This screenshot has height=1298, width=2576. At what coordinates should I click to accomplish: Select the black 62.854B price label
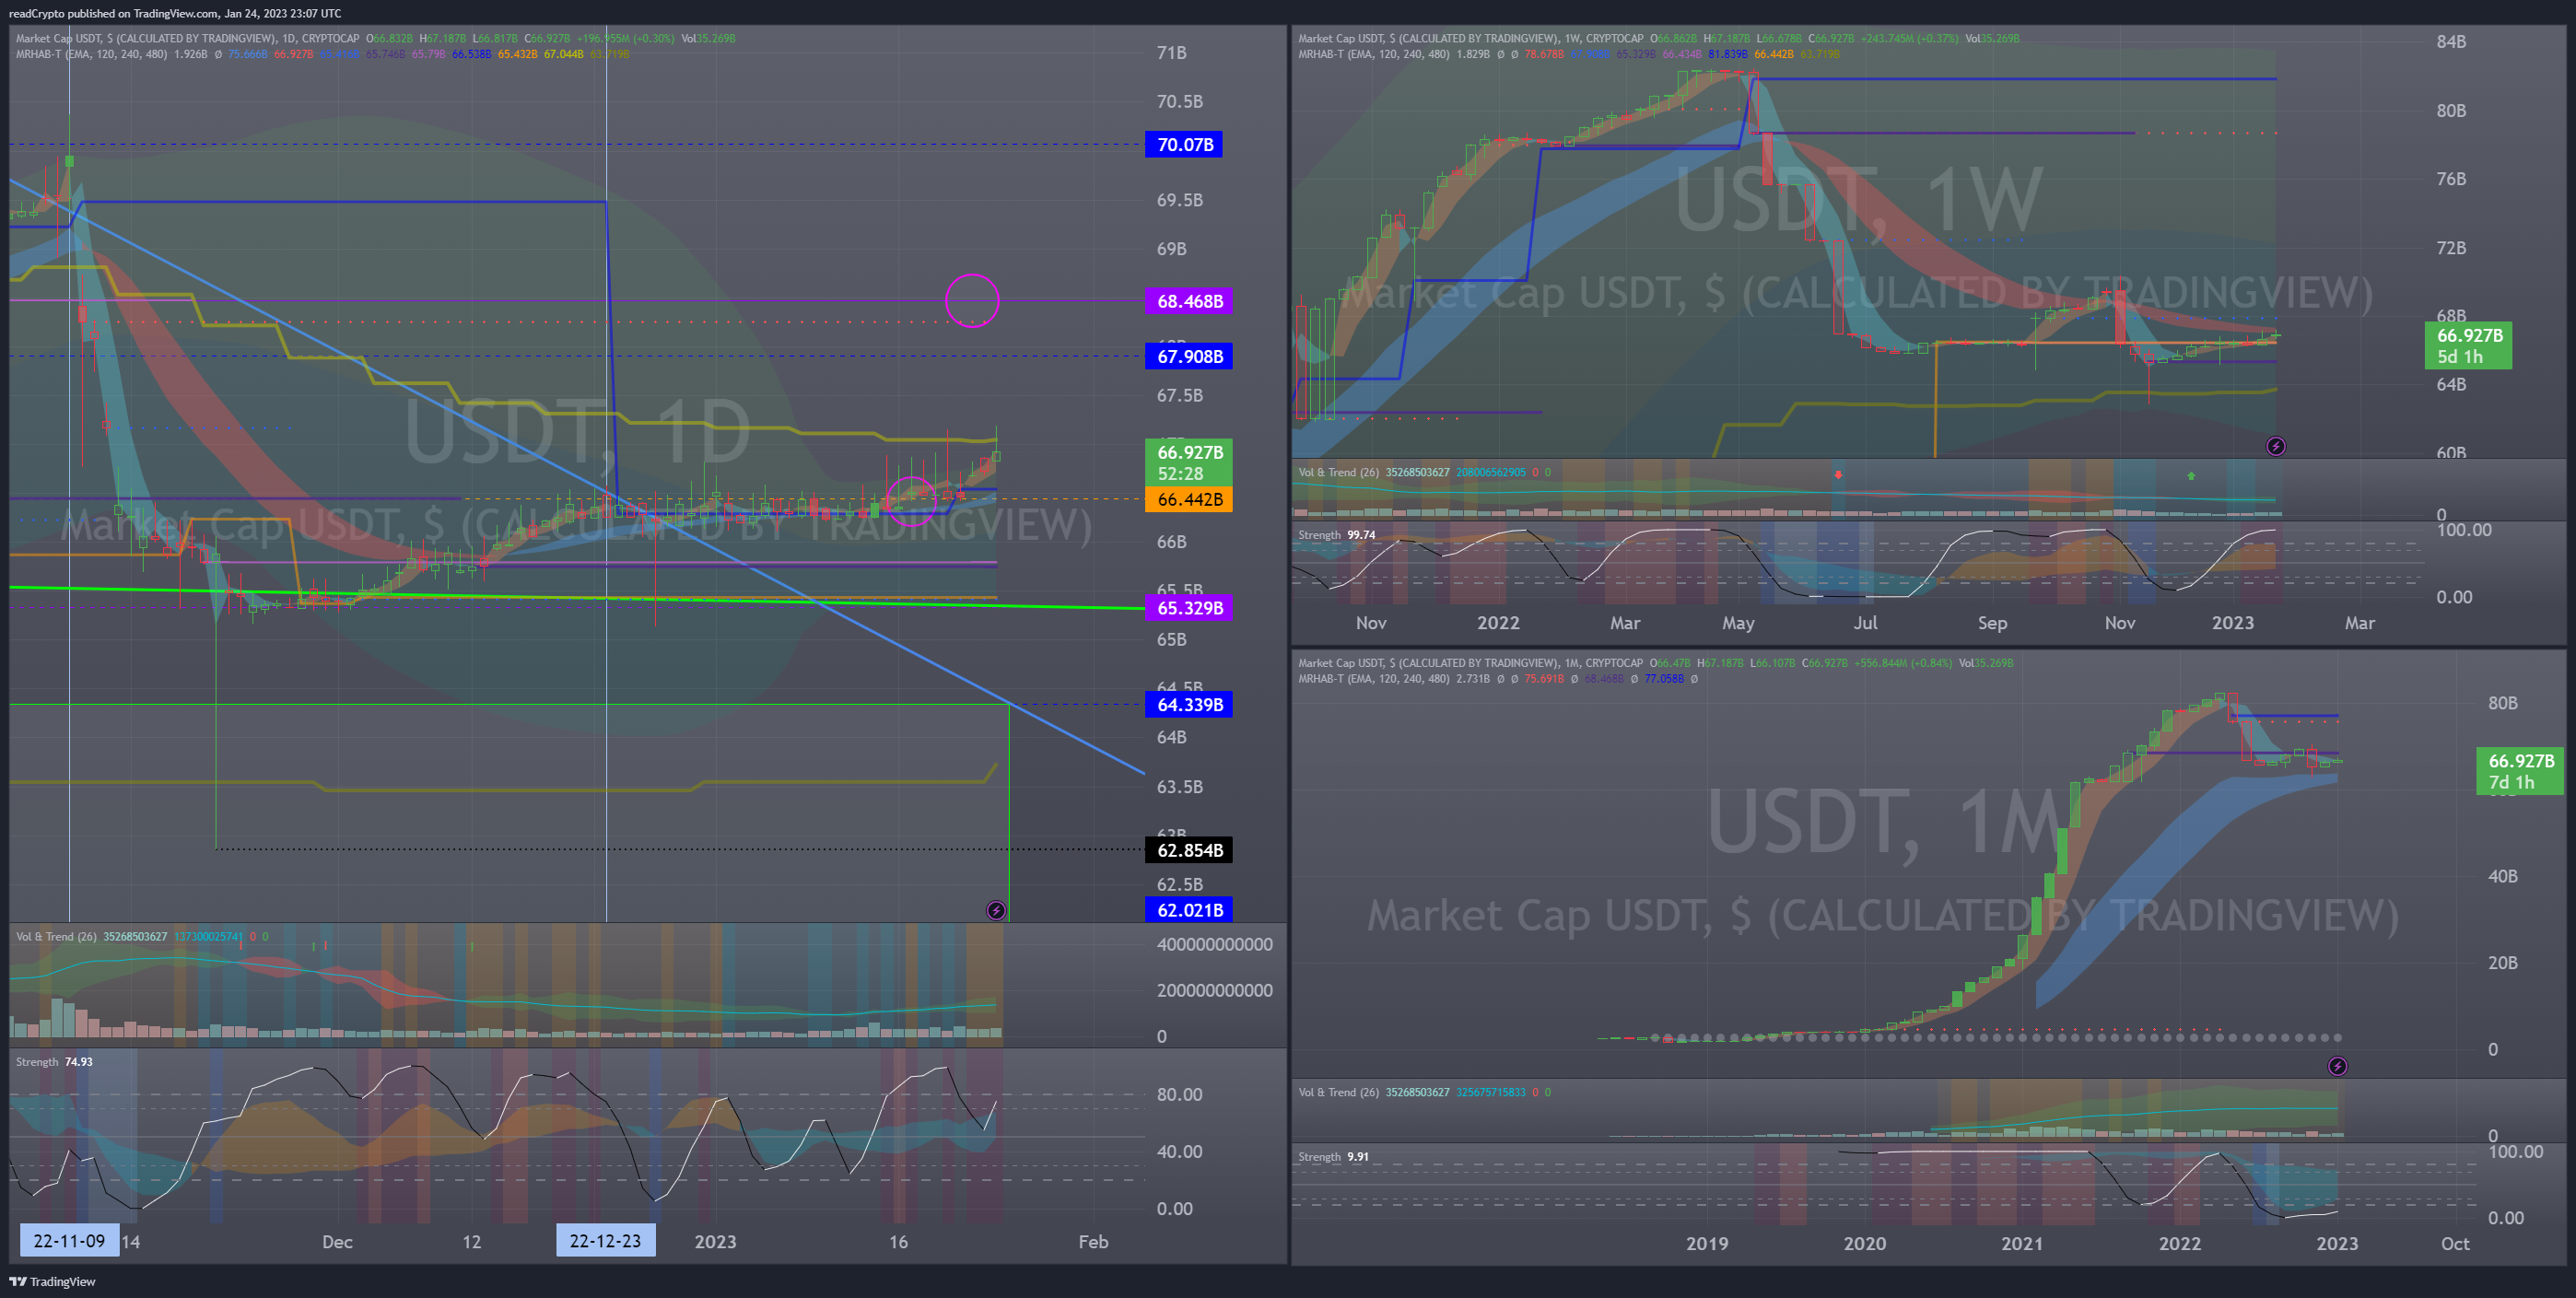point(1189,850)
